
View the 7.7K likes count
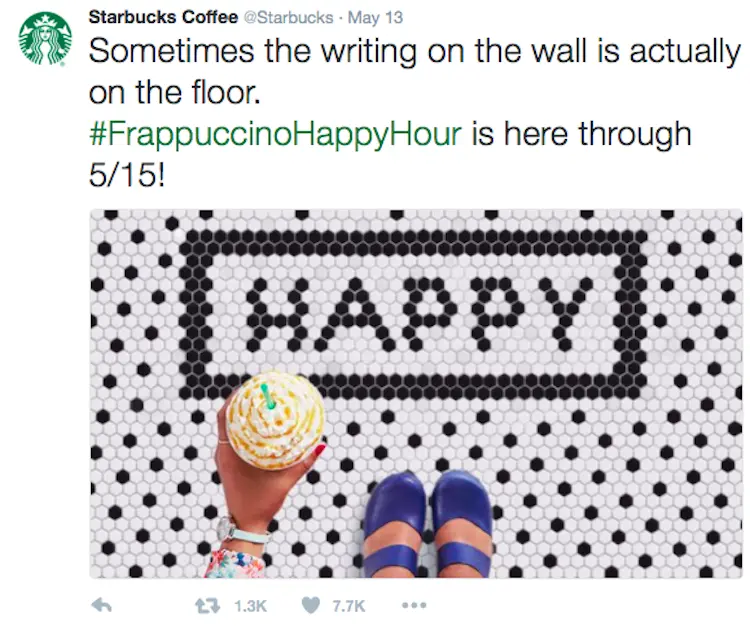tap(349, 606)
